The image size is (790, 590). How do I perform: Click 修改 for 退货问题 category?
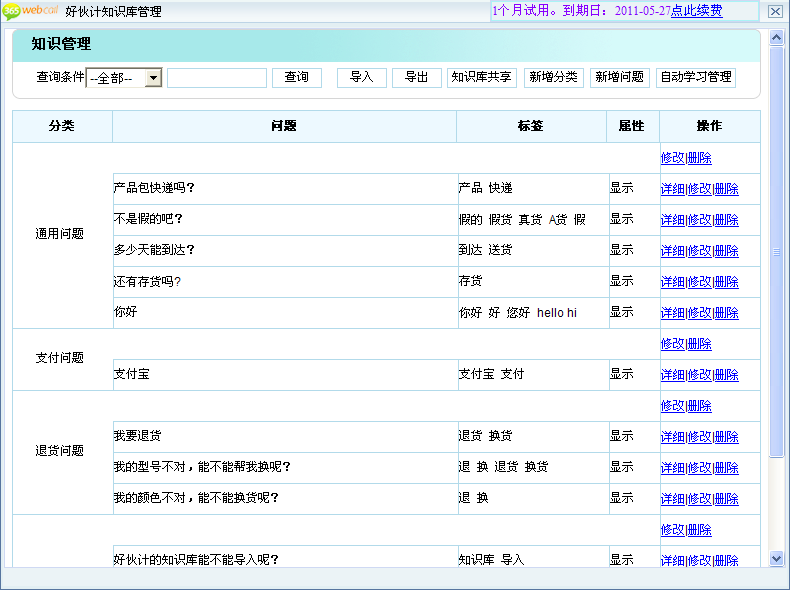(x=673, y=406)
